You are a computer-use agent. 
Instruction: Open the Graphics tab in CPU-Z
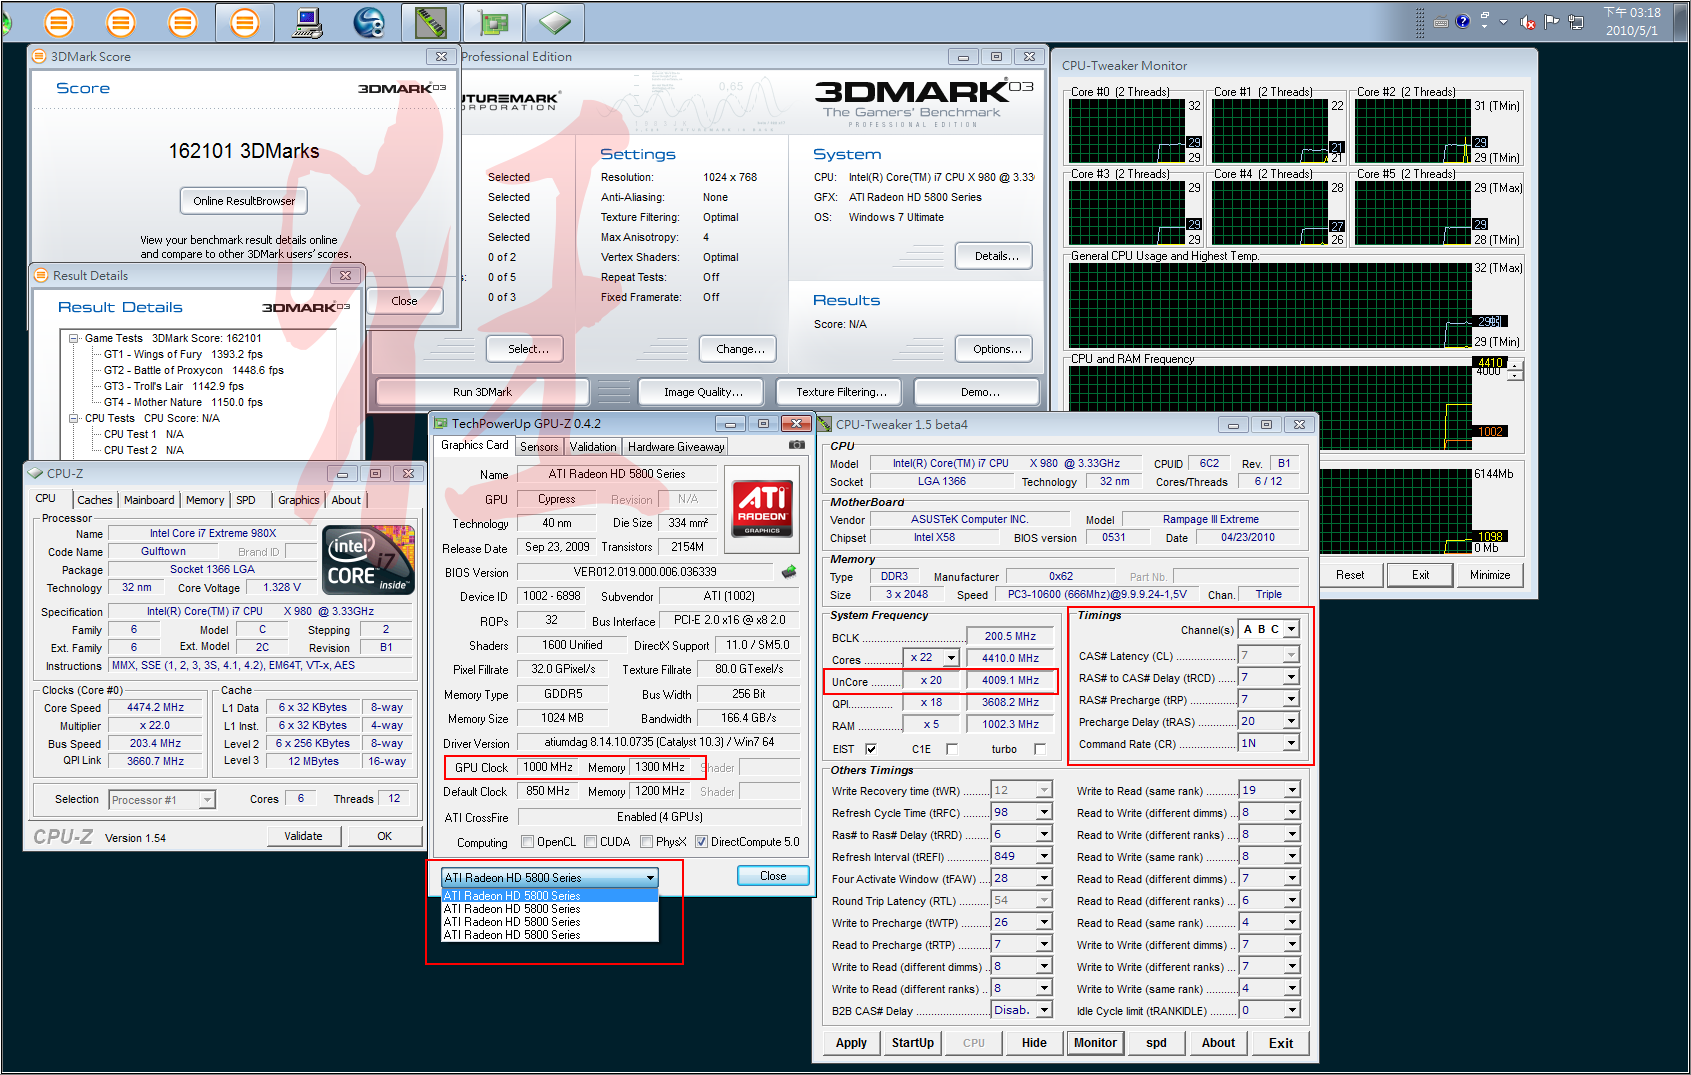click(x=299, y=500)
